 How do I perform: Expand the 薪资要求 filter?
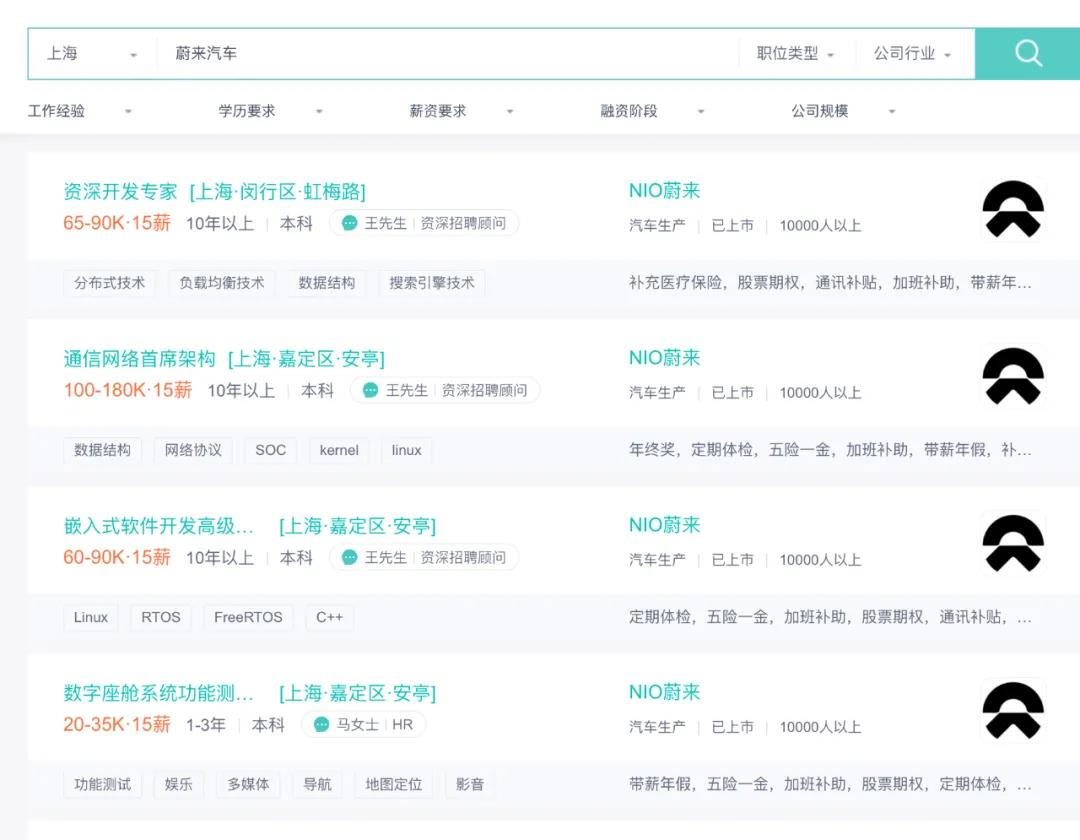[x=461, y=111]
